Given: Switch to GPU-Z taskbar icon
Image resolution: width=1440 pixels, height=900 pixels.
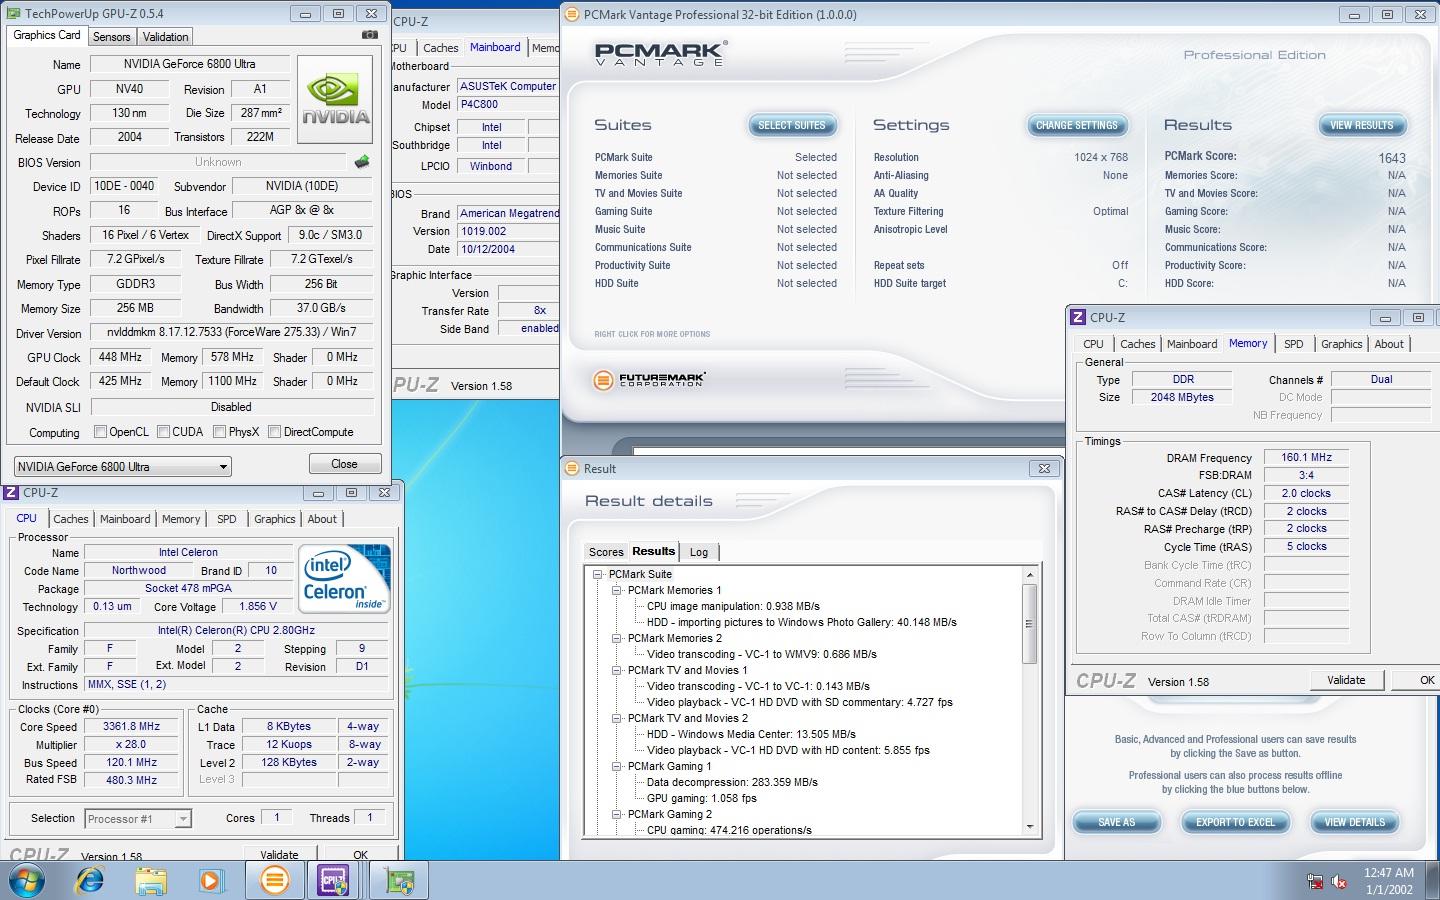Looking at the screenshot, I should click(399, 880).
